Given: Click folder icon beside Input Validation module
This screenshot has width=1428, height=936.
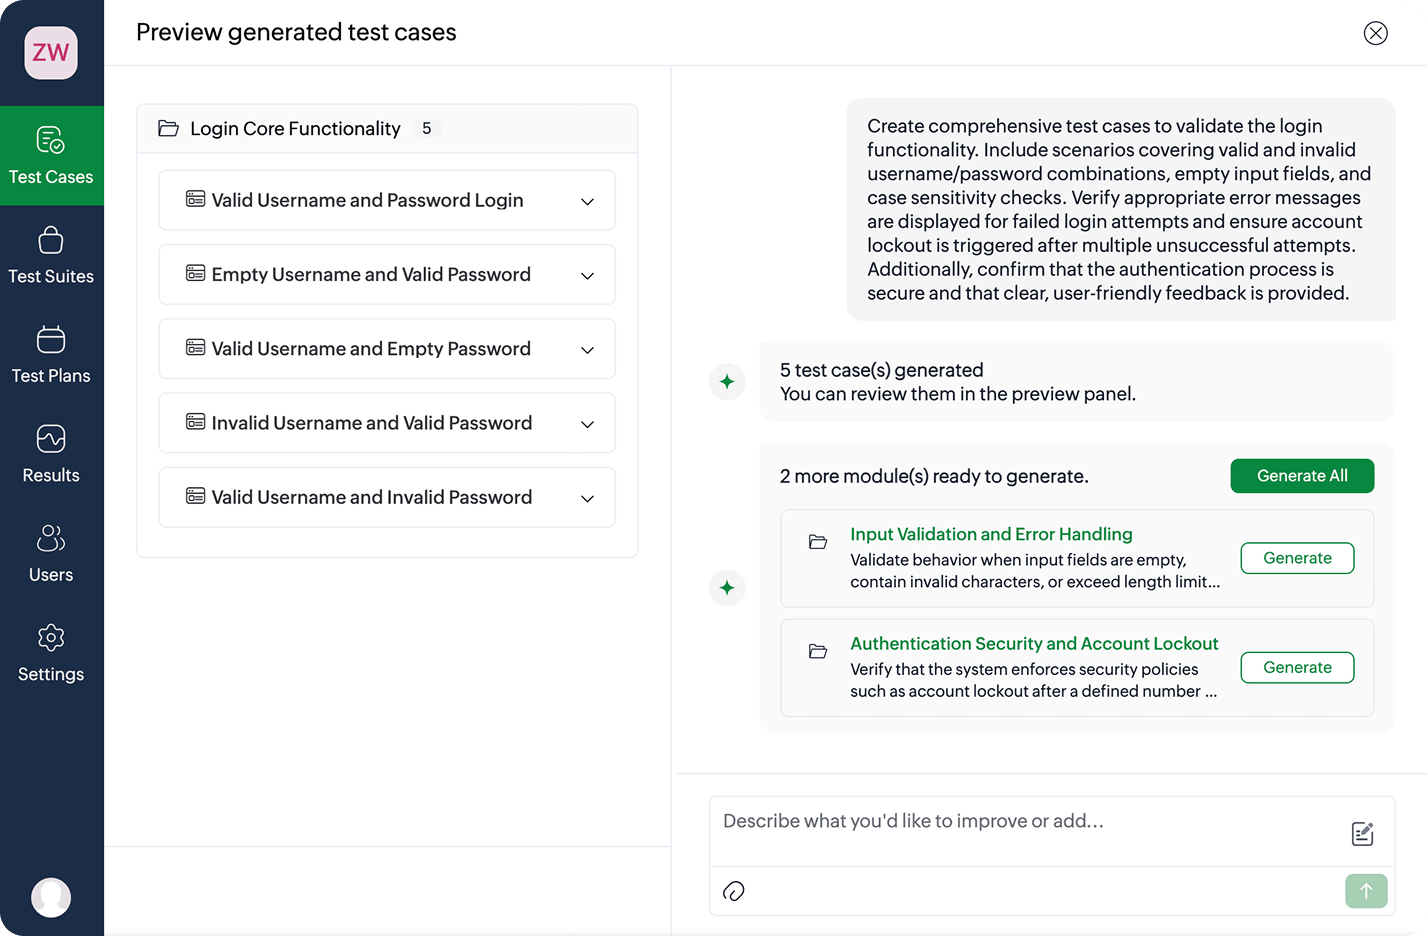Looking at the screenshot, I should coord(818,542).
